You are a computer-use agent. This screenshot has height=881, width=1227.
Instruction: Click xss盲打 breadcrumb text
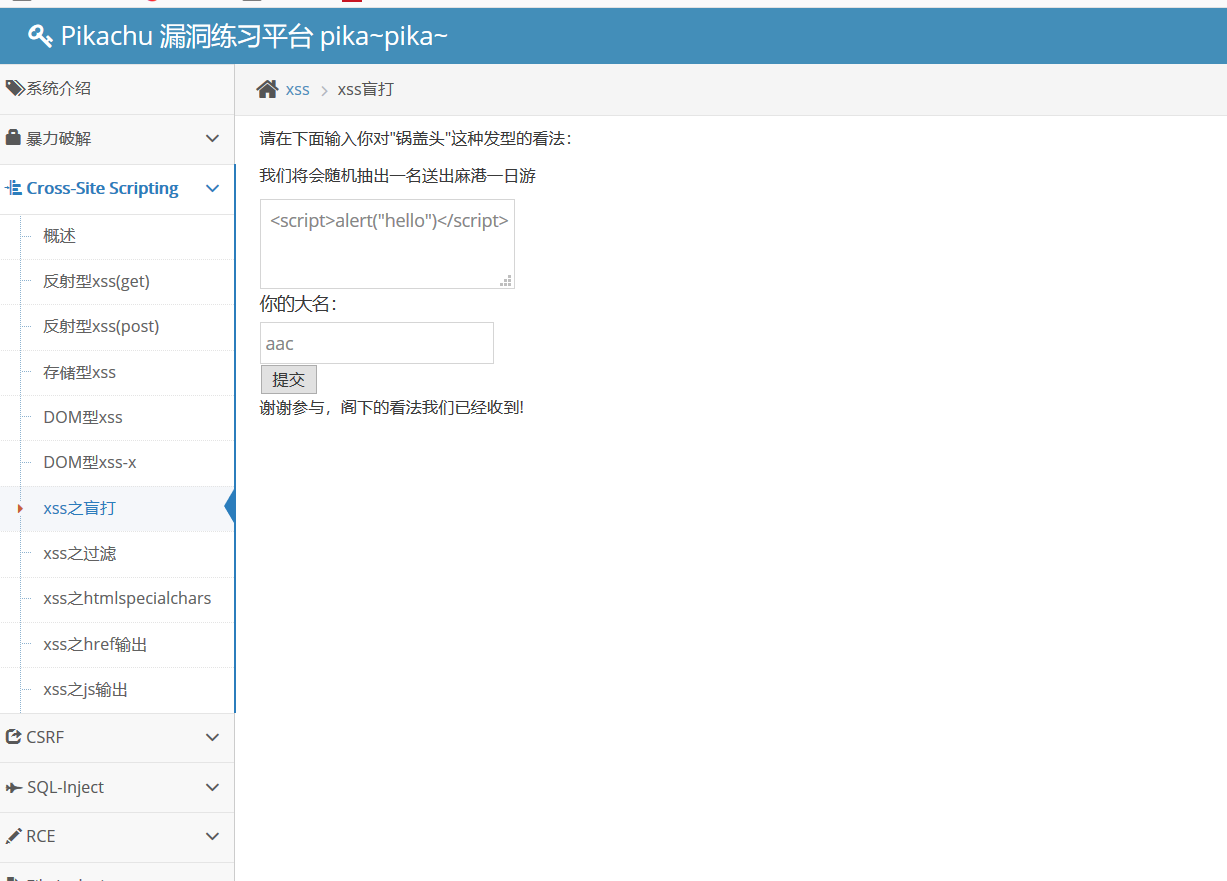click(x=366, y=89)
